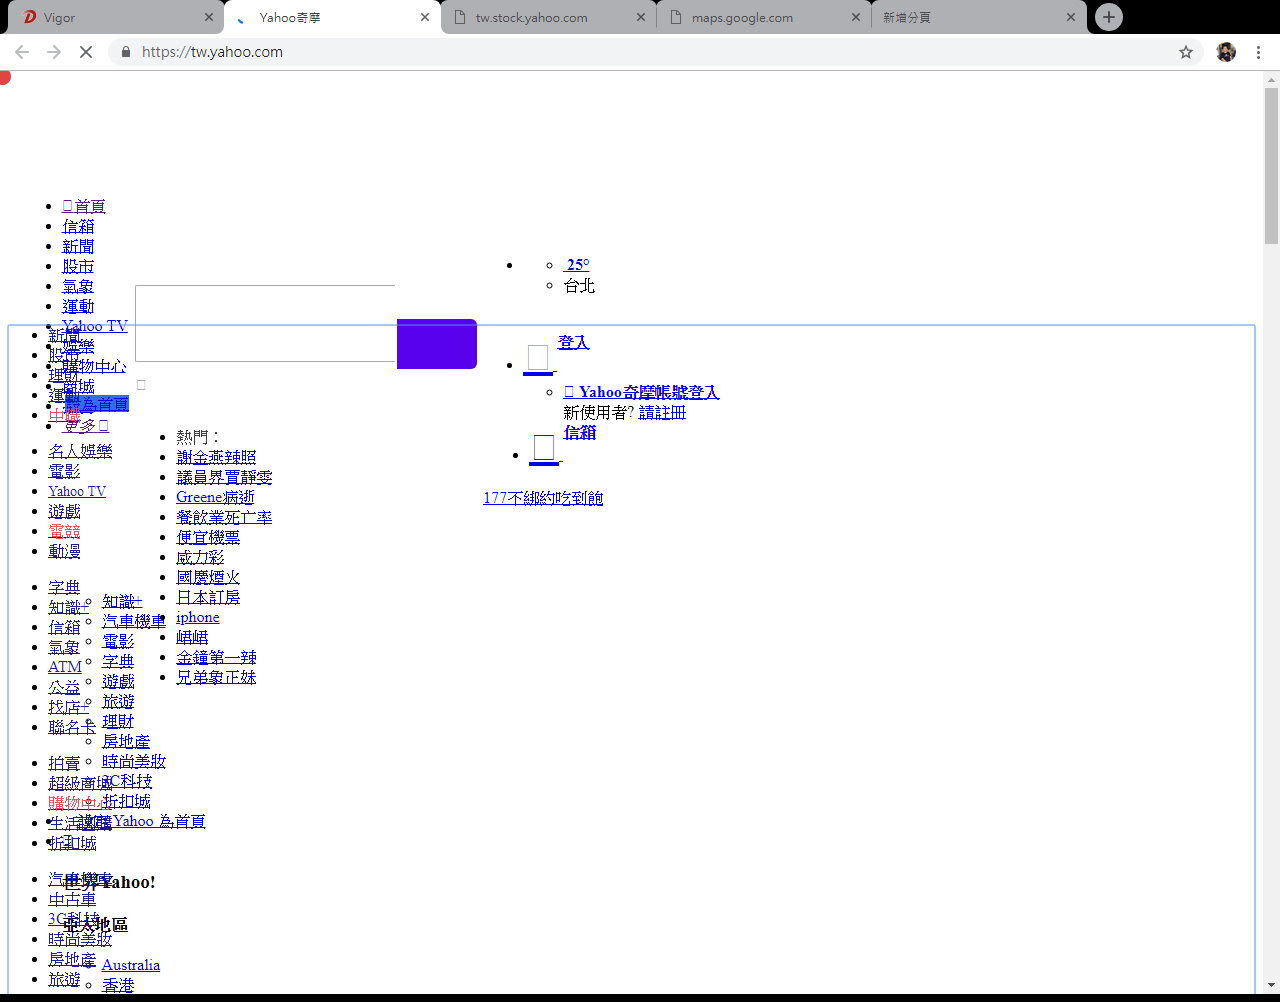Viewport: 1280px width, 1002px height.
Task: Open the 公益 link
Action: 64,687
